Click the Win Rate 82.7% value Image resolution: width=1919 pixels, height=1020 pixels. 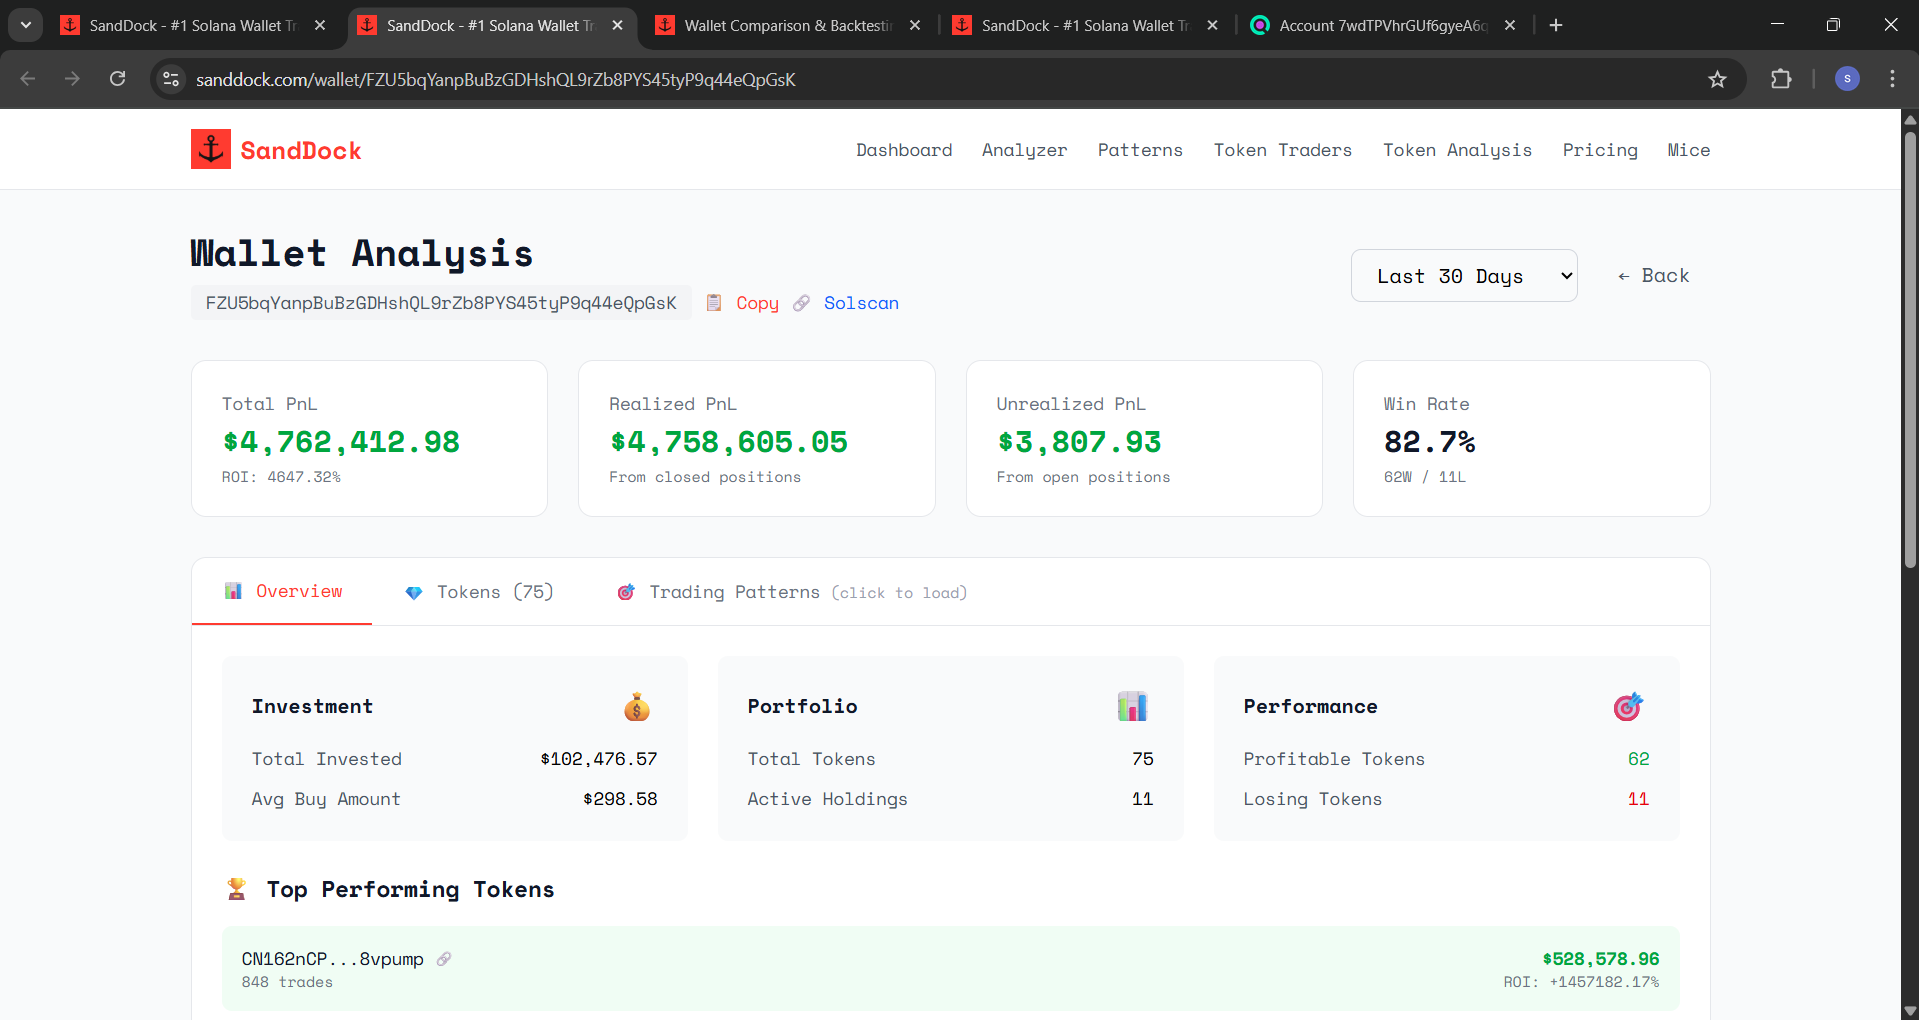[1429, 442]
